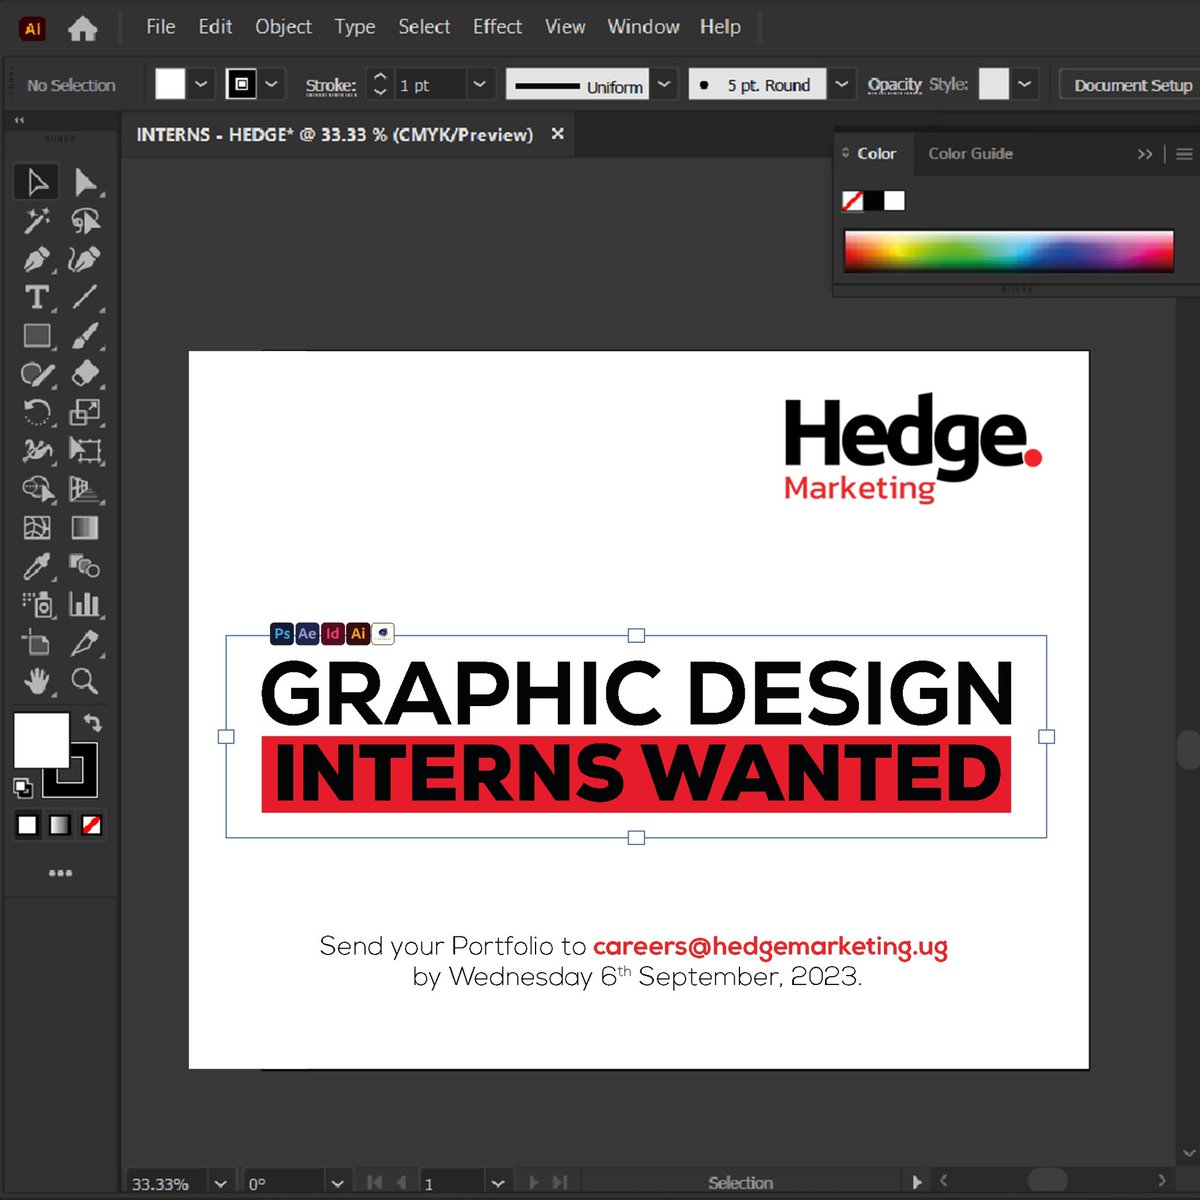Open Uniform width profile dropdown

664,85
